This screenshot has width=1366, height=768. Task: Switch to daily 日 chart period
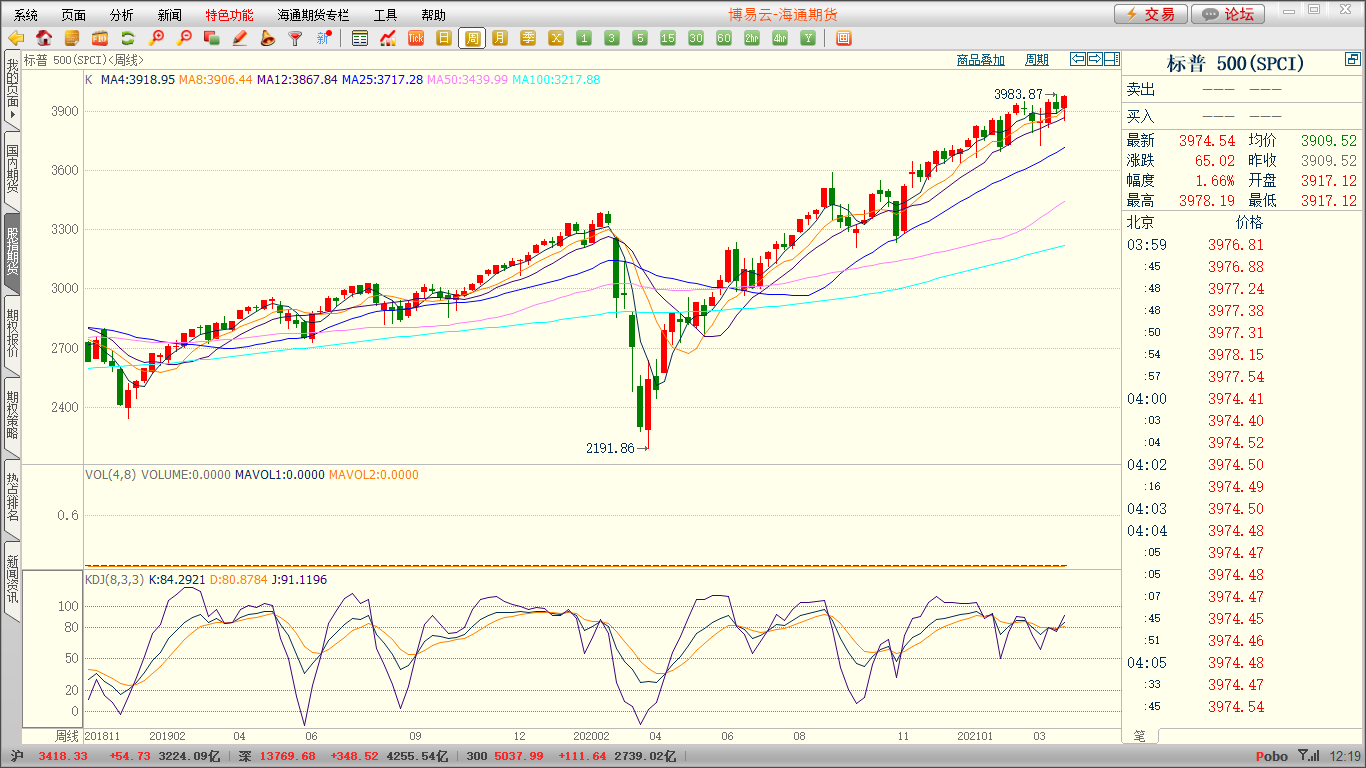point(444,38)
